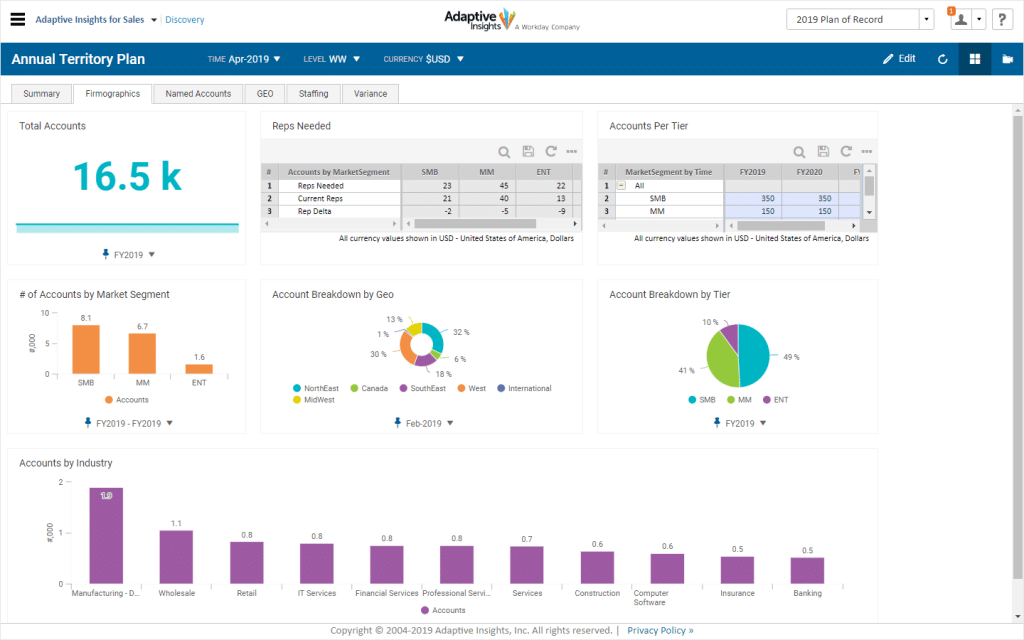Open the Privacy Policy link
This screenshot has height=640, width=1024.
pyautogui.click(x=660, y=631)
